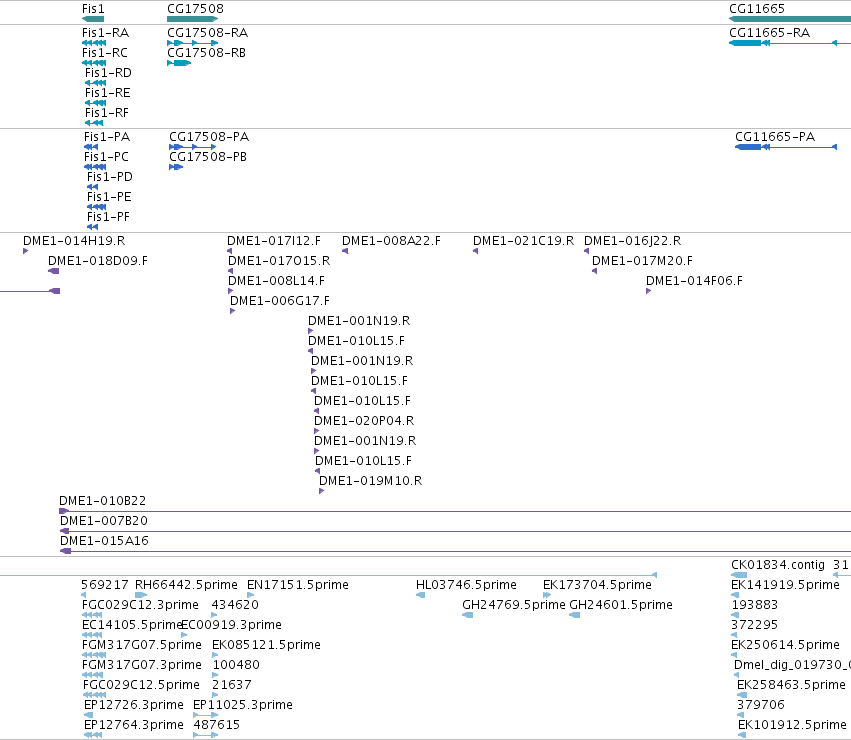Viewport: 851px width, 740px height.
Task: Open the Fis1-RA transcript label
Action: pyautogui.click(x=105, y=33)
